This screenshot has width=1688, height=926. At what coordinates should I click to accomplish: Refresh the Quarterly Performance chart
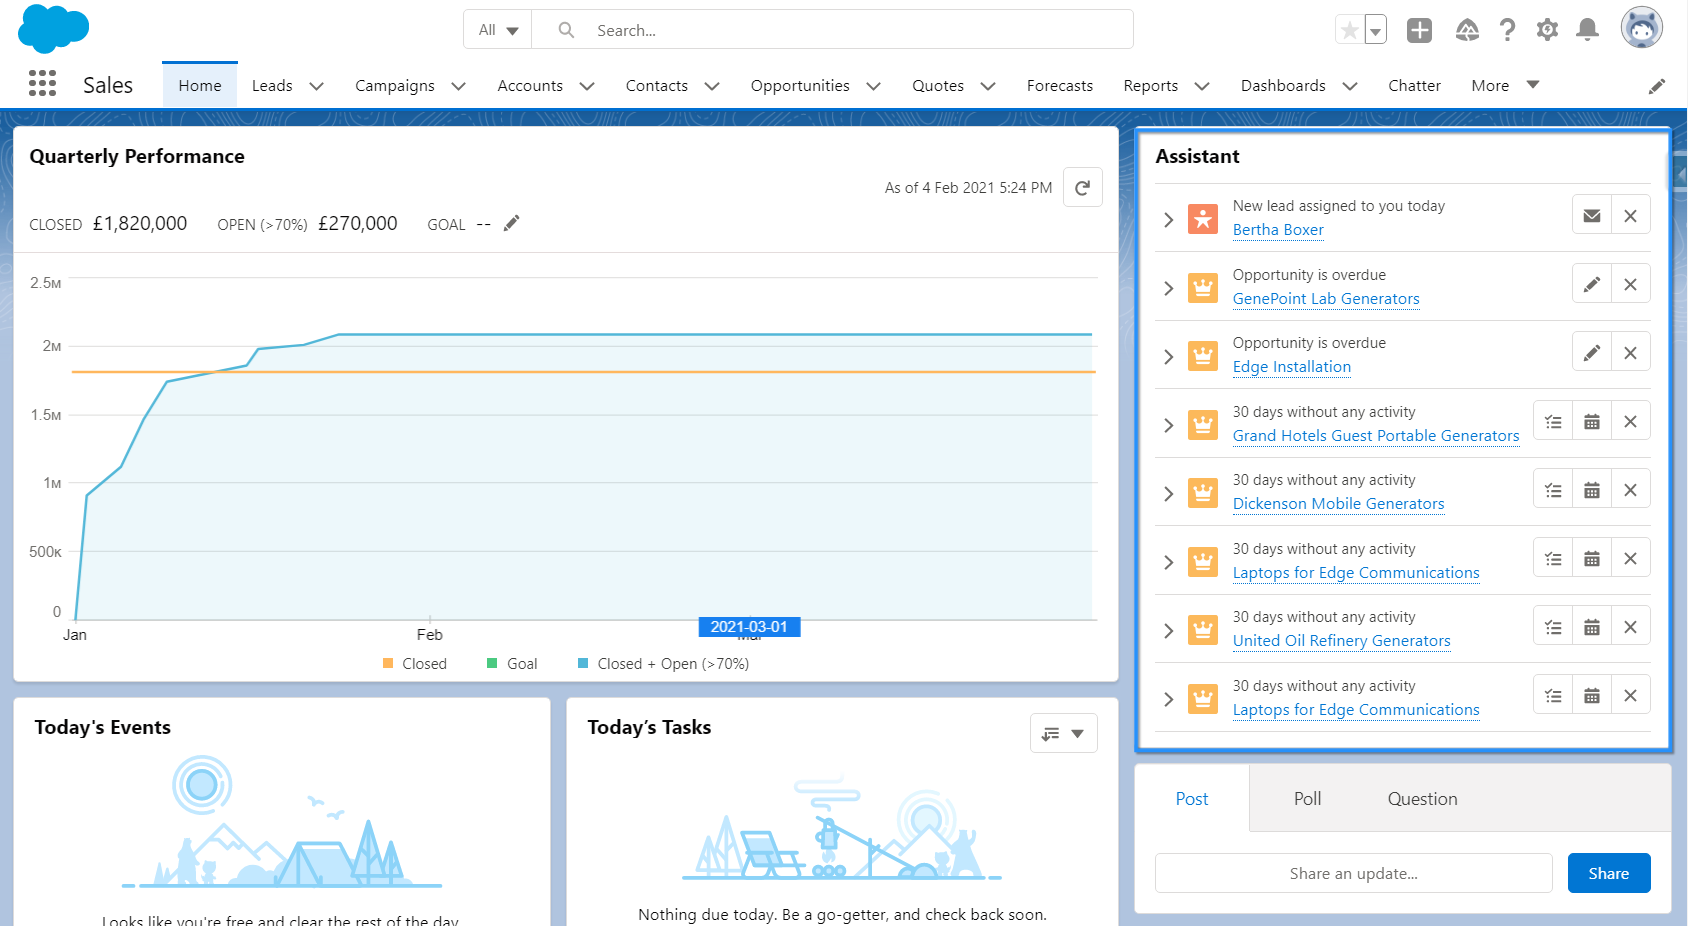coord(1082,187)
